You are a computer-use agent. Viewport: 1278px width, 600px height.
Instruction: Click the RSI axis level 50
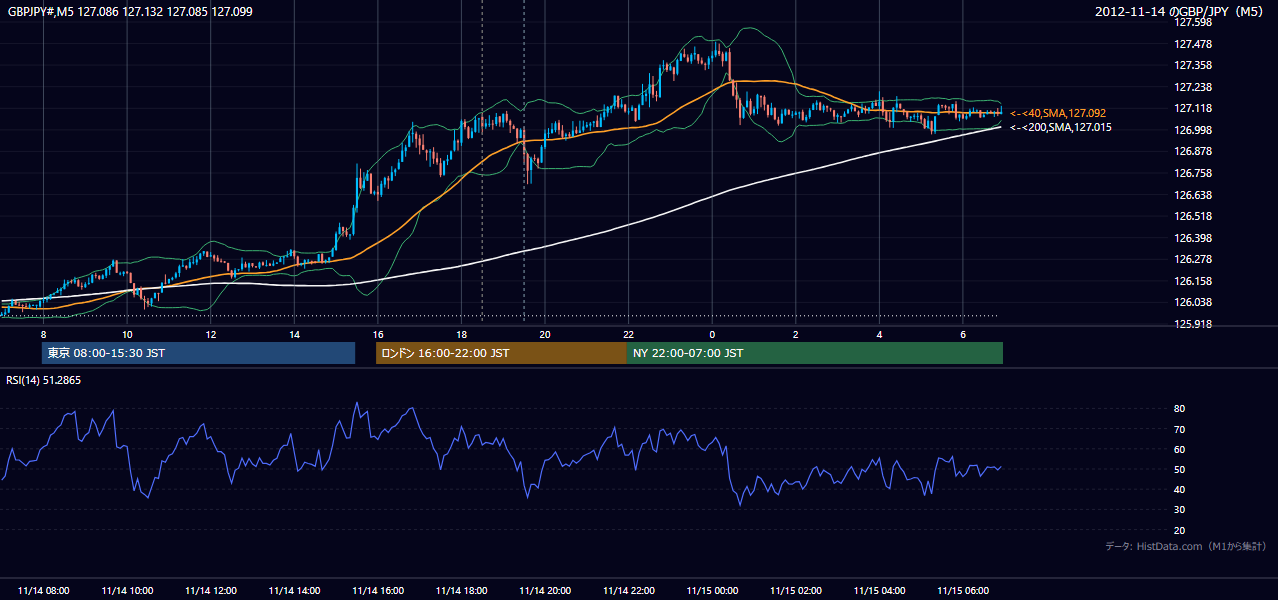(x=1180, y=469)
